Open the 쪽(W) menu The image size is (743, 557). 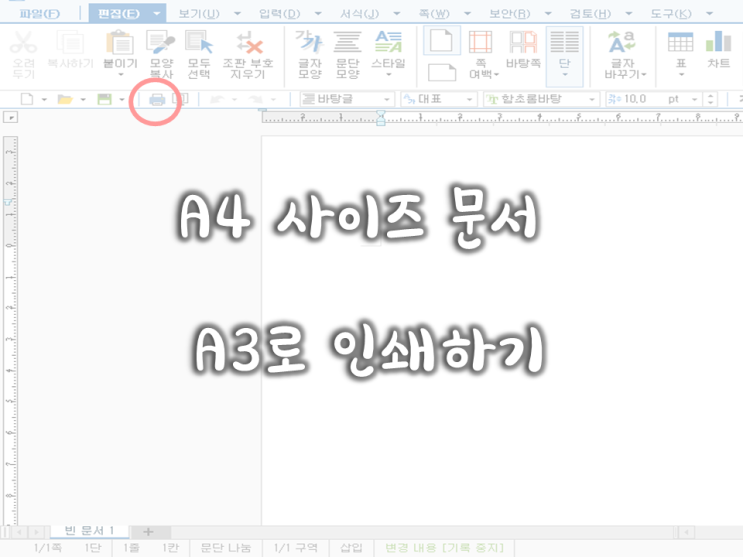[434, 13]
